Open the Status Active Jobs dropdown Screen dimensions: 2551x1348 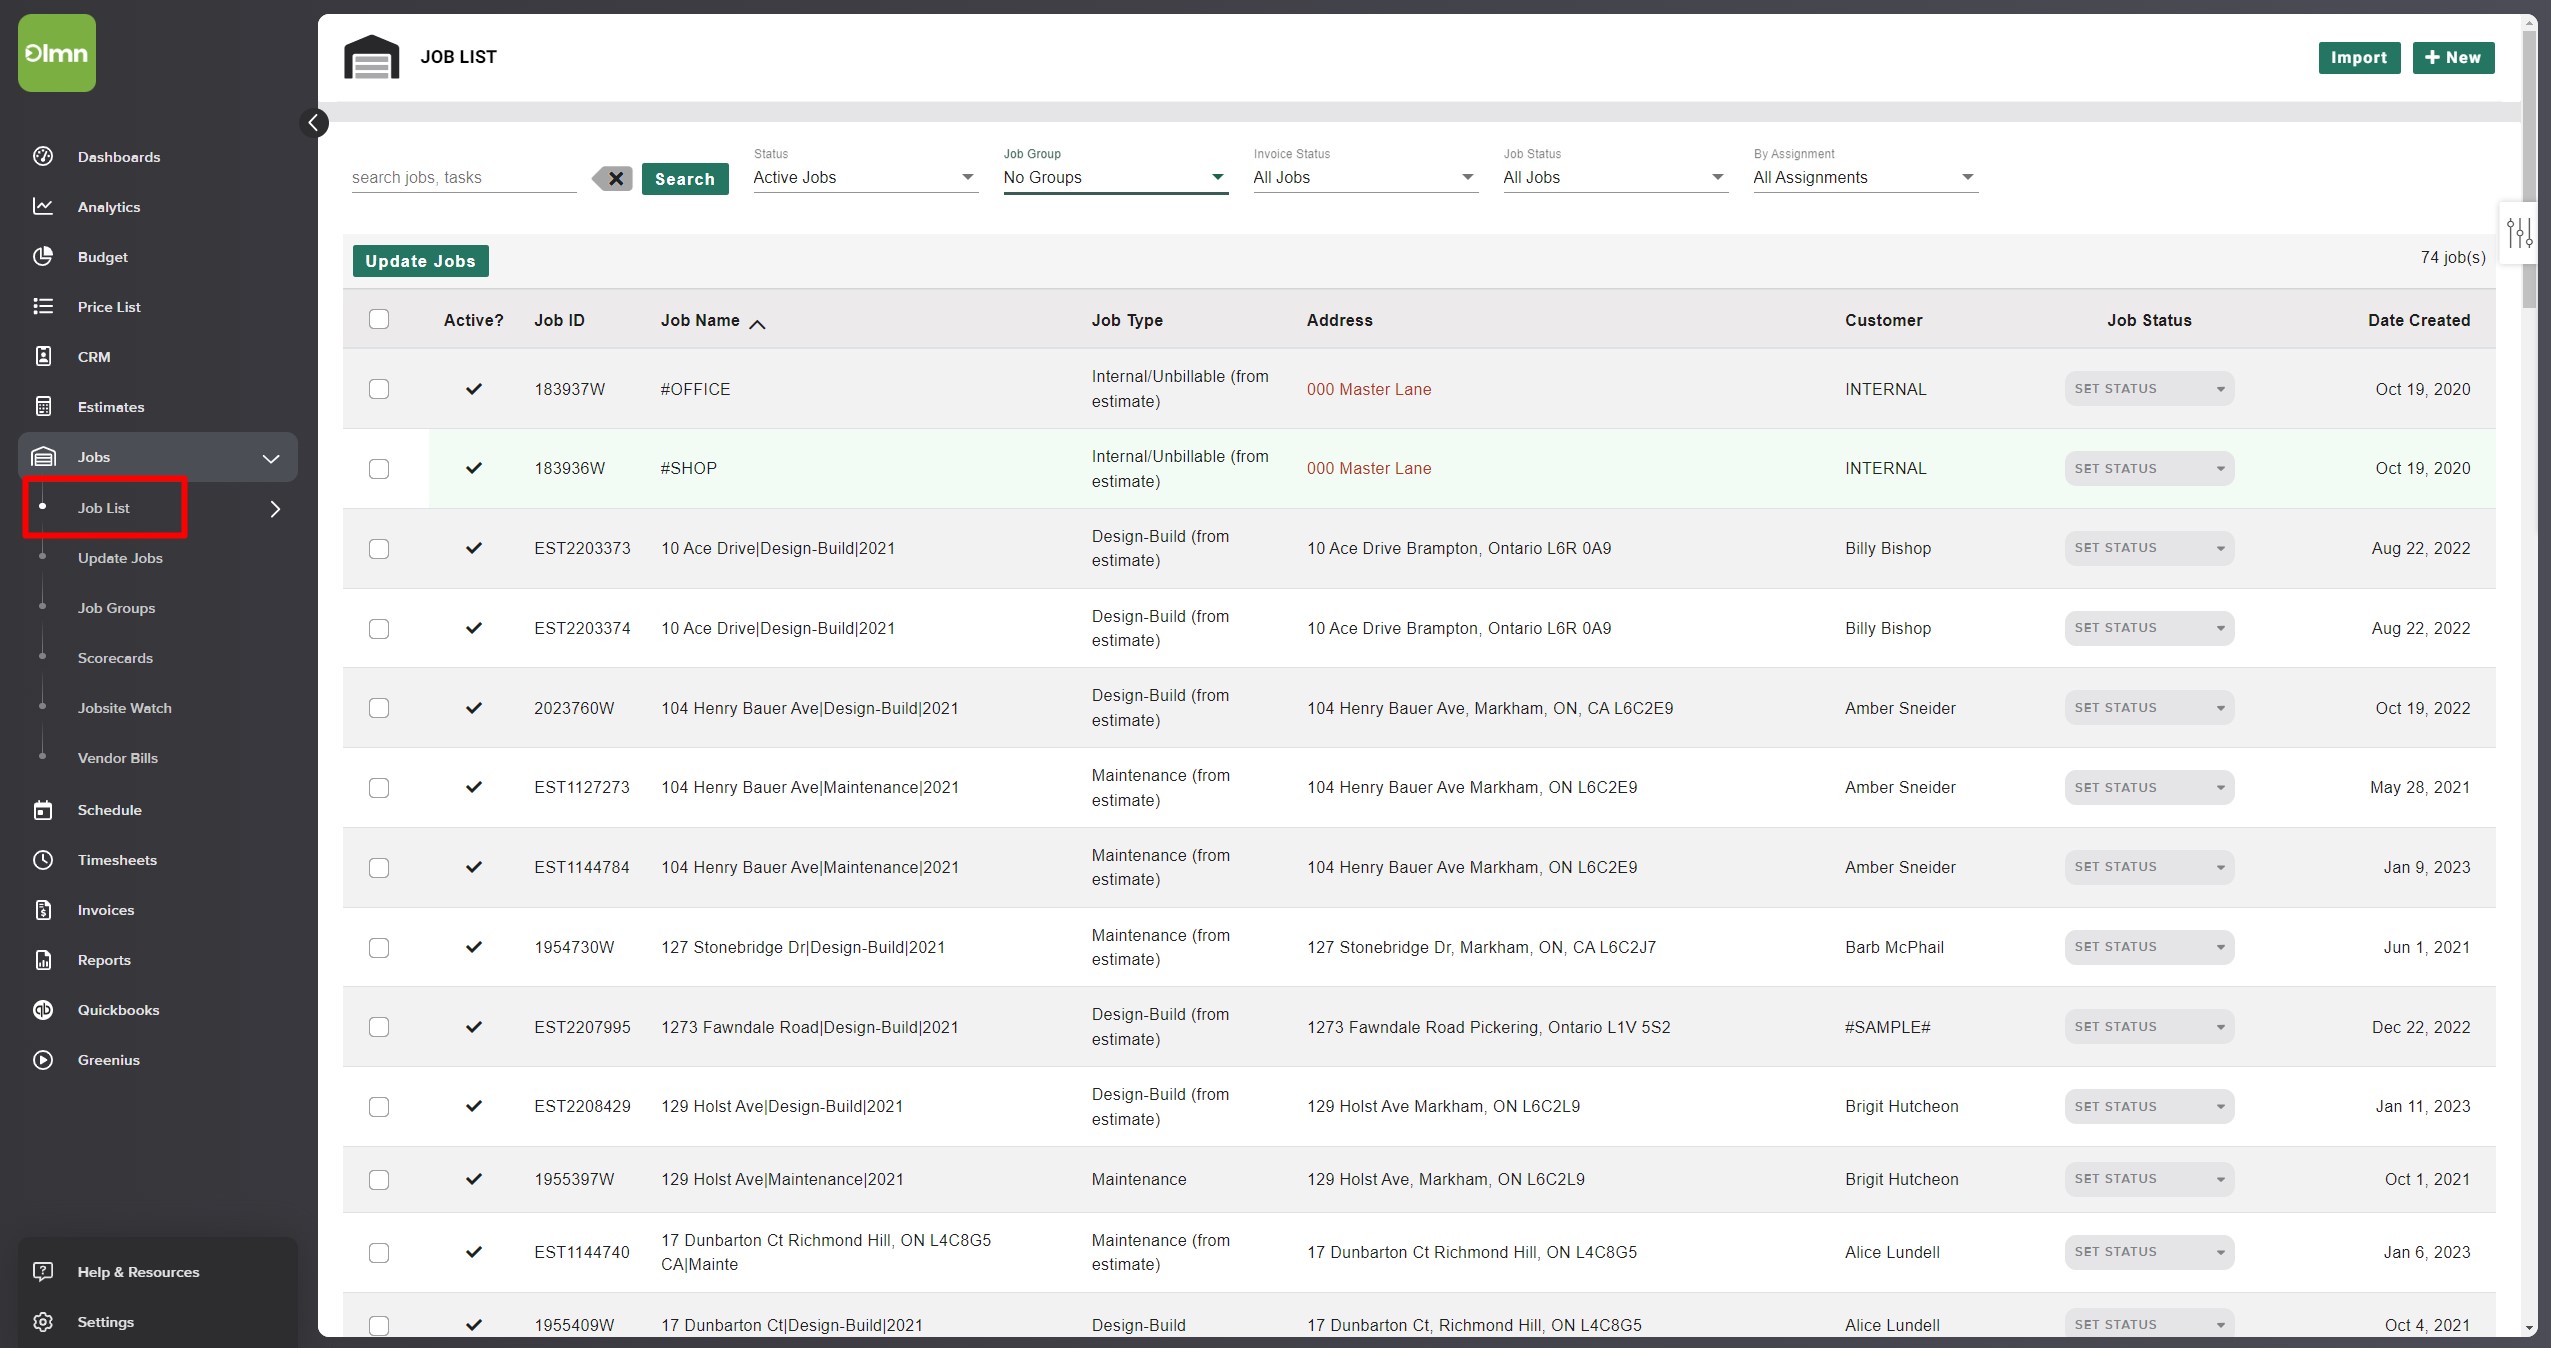865,177
